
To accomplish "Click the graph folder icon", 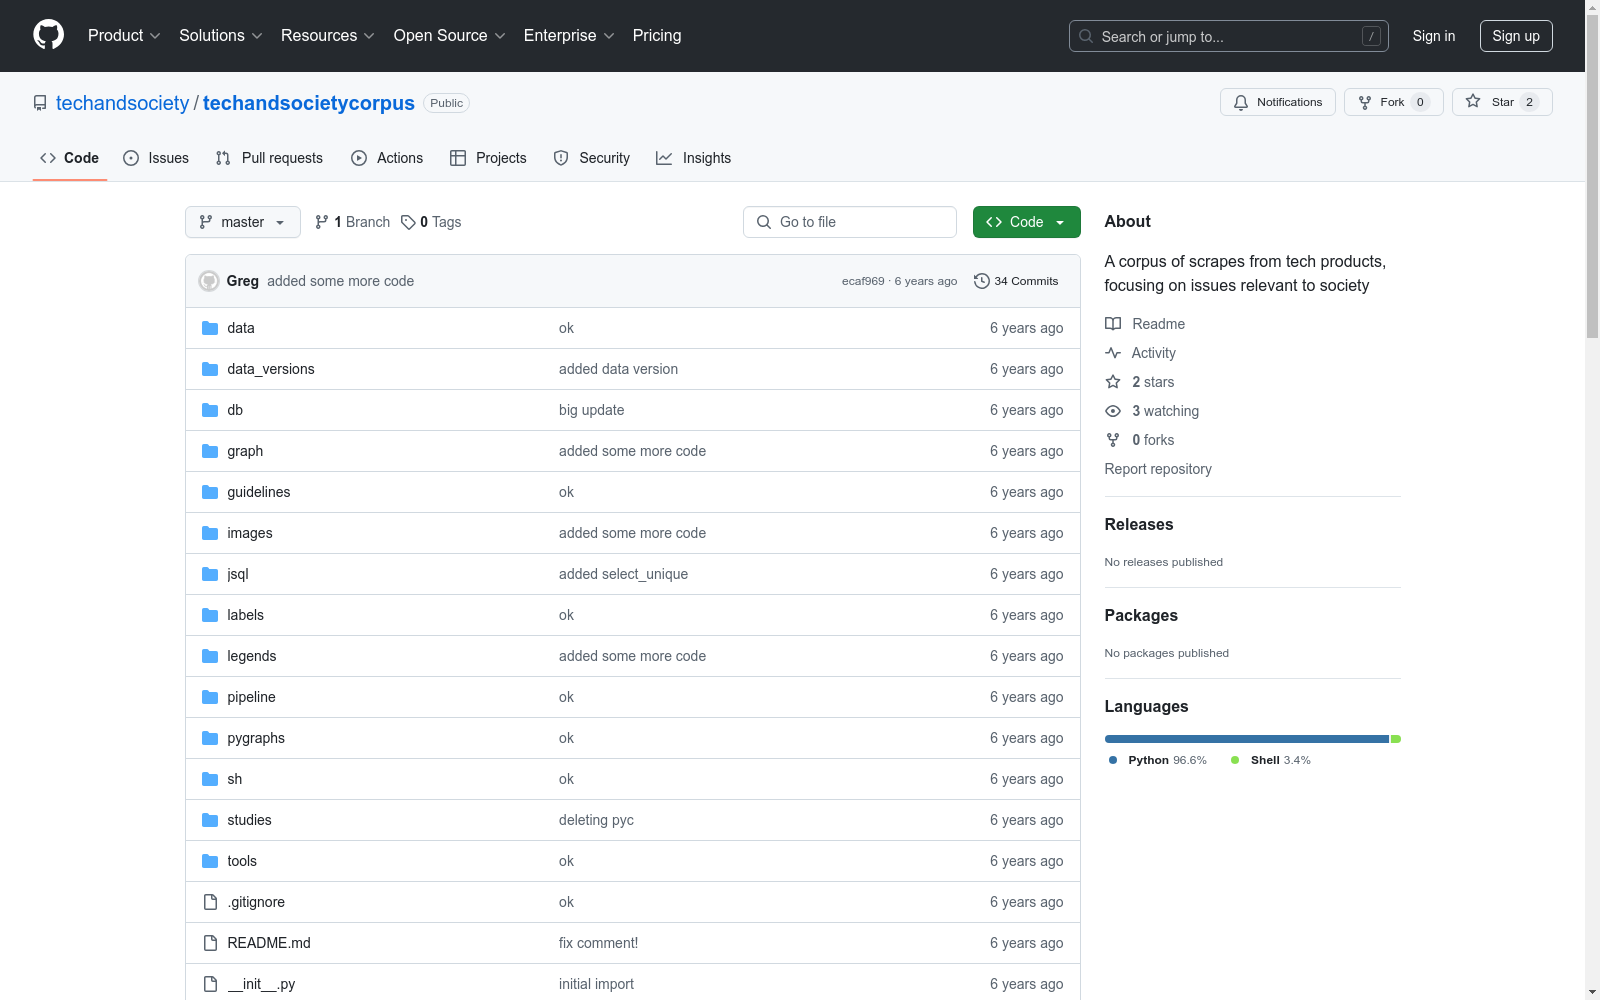I will point(210,451).
